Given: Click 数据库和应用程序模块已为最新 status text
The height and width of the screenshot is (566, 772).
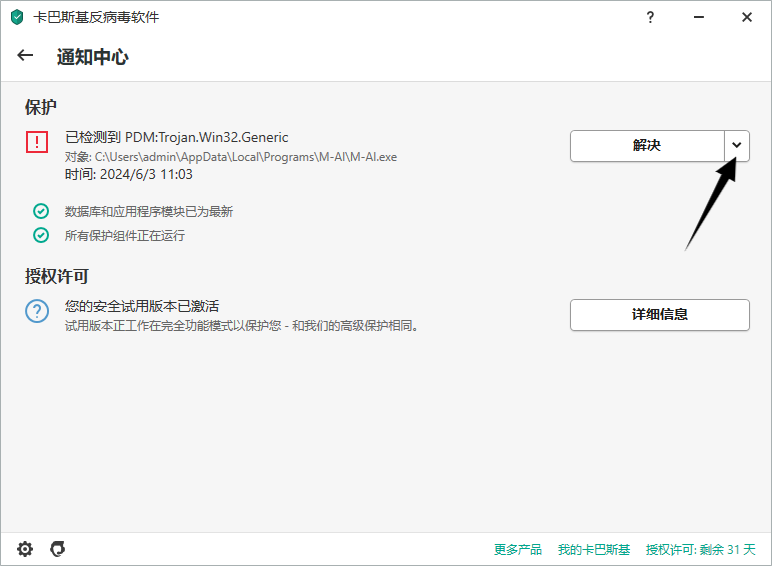Looking at the screenshot, I should (x=149, y=212).
